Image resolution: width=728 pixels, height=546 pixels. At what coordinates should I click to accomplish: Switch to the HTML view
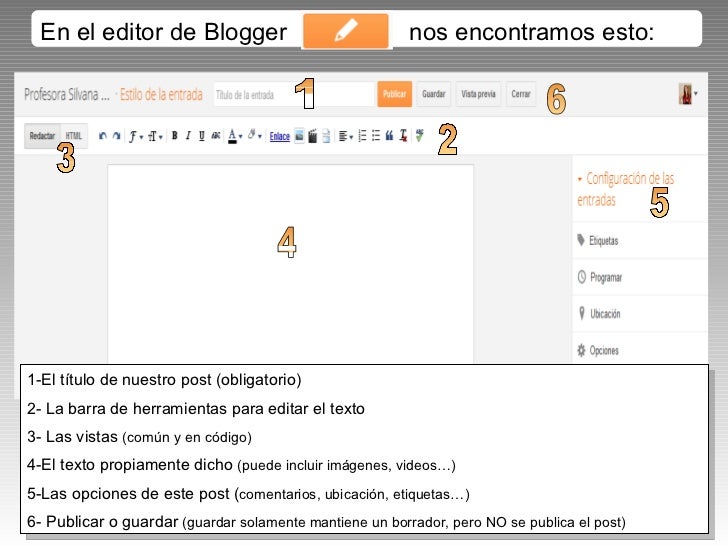coord(74,136)
